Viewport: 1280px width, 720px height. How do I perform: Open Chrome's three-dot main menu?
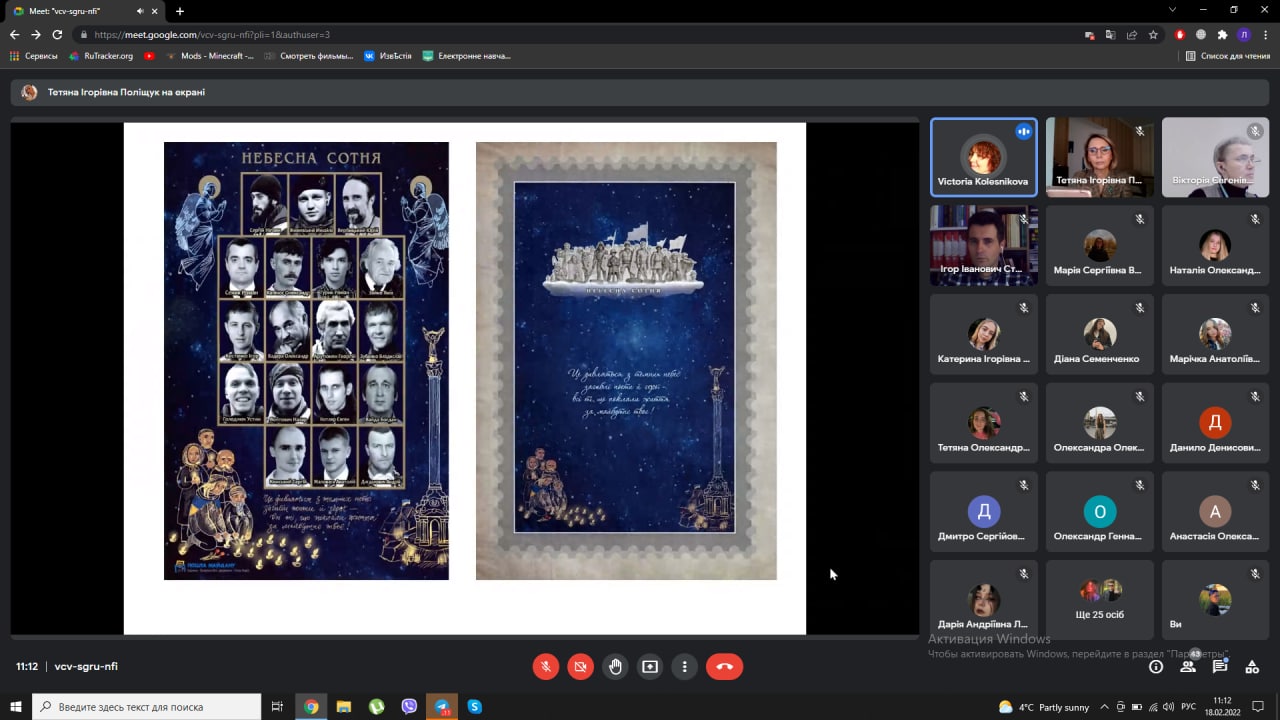[1266, 34]
